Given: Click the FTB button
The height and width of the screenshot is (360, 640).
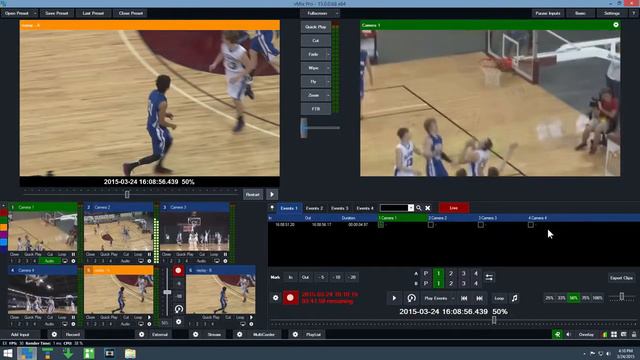Looking at the screenshot, I should pyautogui.click(x=316, y=109).
